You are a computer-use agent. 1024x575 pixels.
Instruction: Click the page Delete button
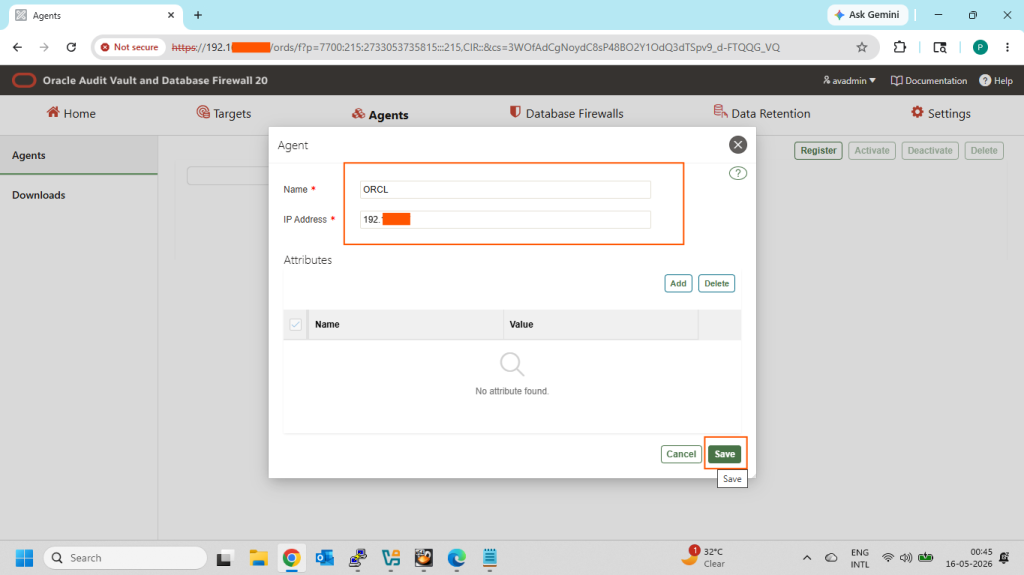pyautogui.click(x=984, y=150)
